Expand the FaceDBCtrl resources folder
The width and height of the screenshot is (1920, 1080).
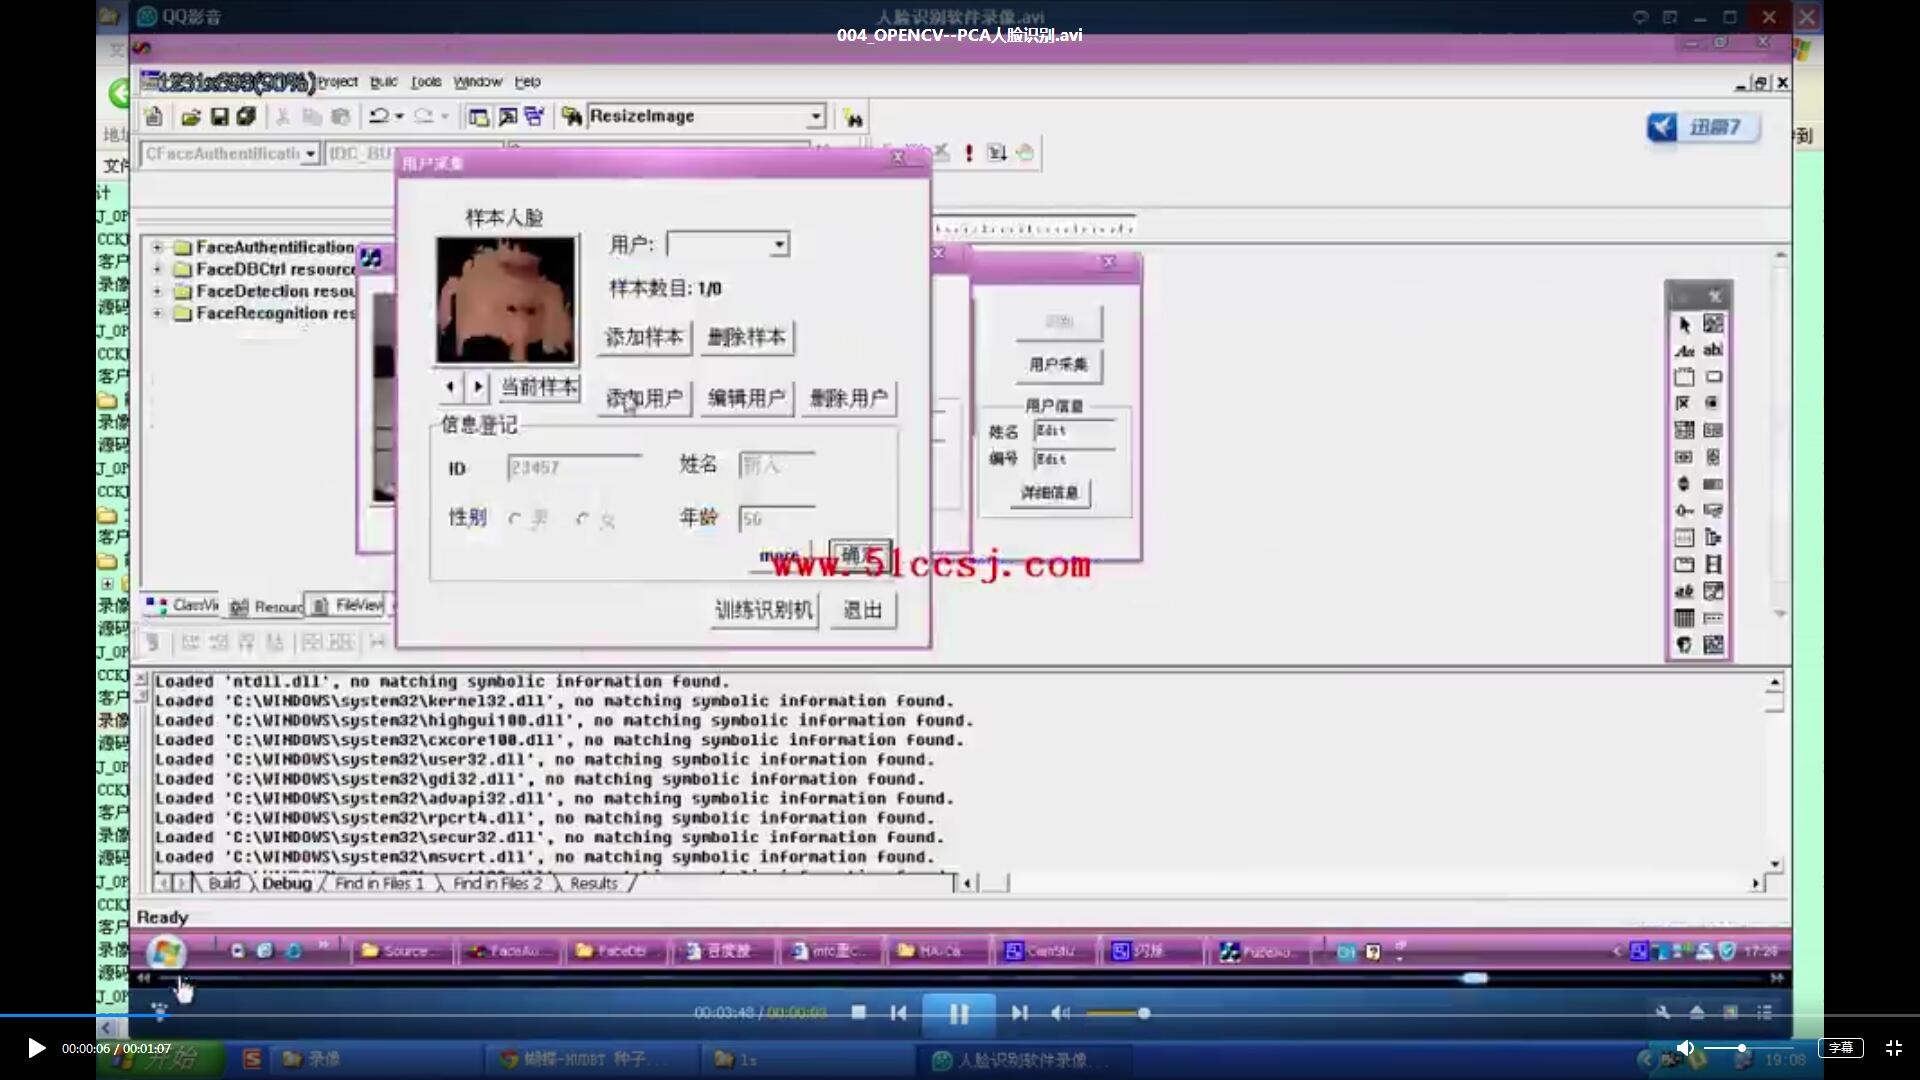tap(157, 269)
